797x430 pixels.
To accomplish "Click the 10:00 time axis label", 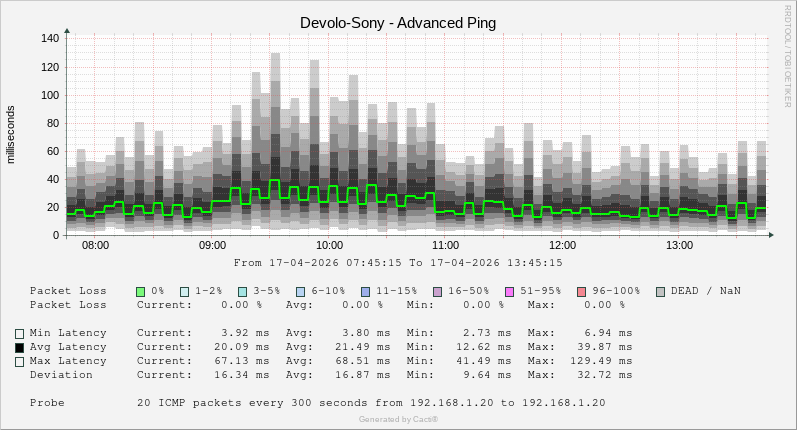I will 329,245.
